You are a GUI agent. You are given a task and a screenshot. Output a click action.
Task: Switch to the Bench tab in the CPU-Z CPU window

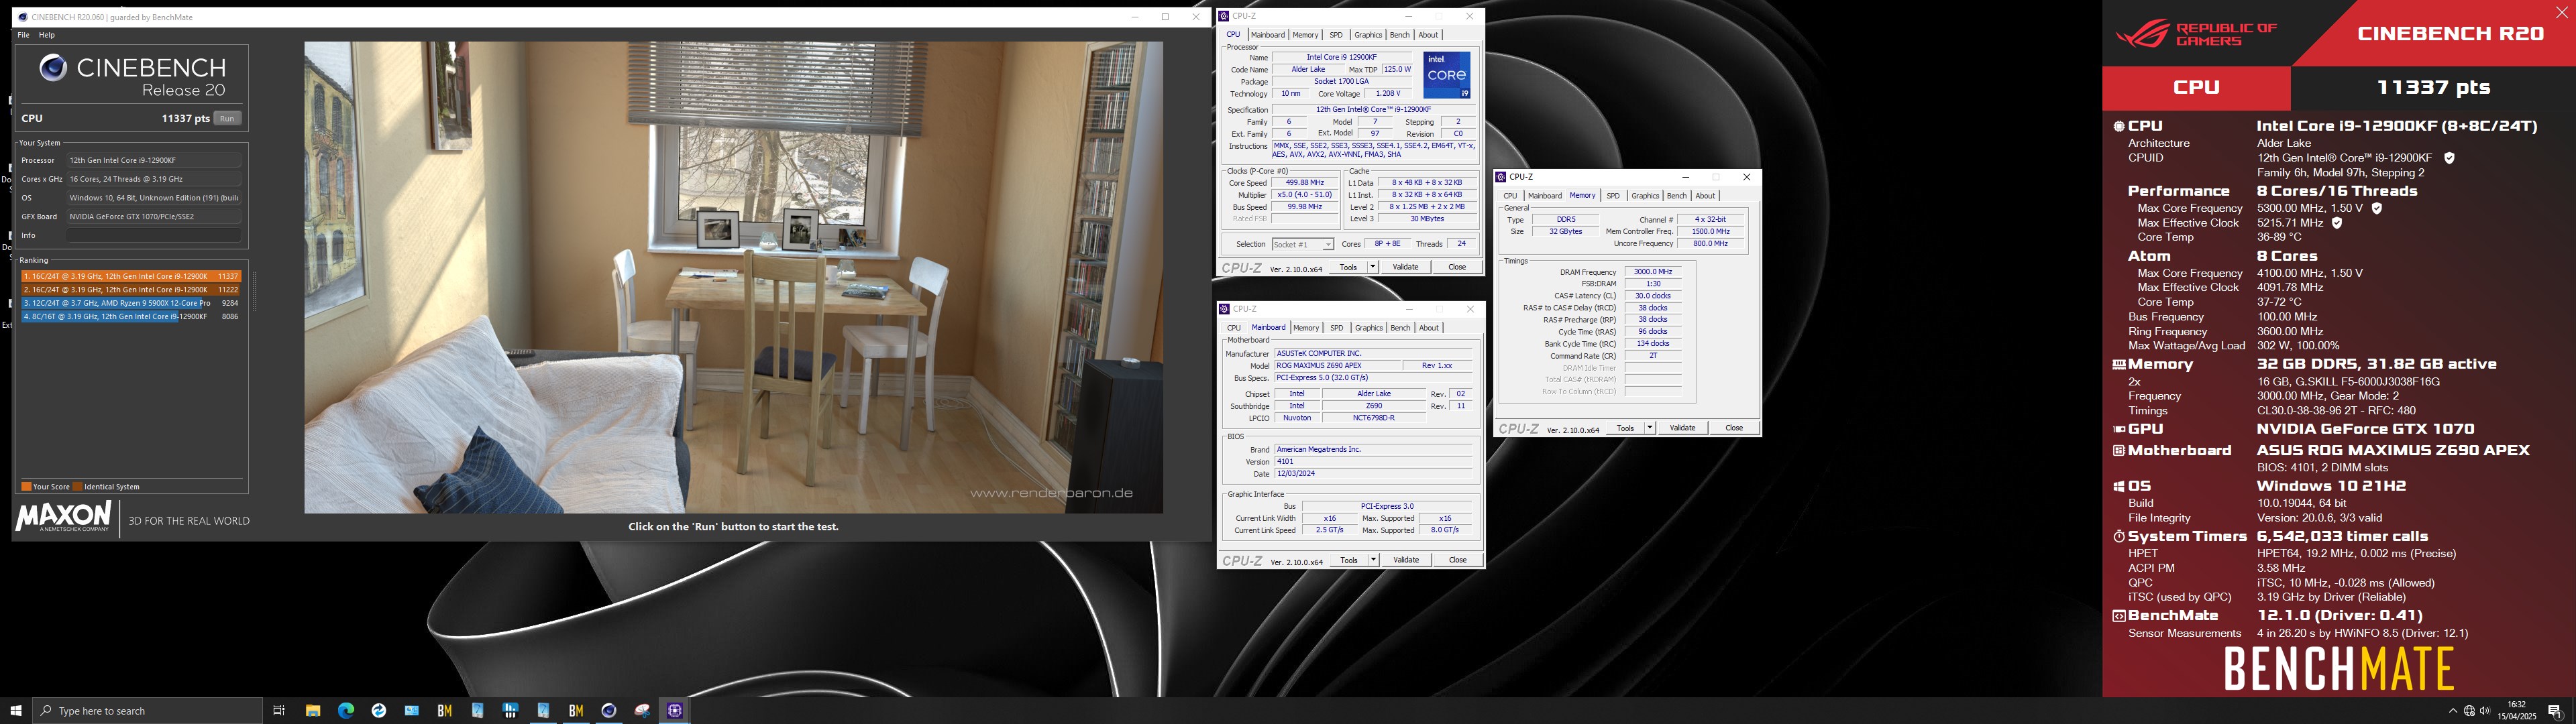[x=1400, y=35]
